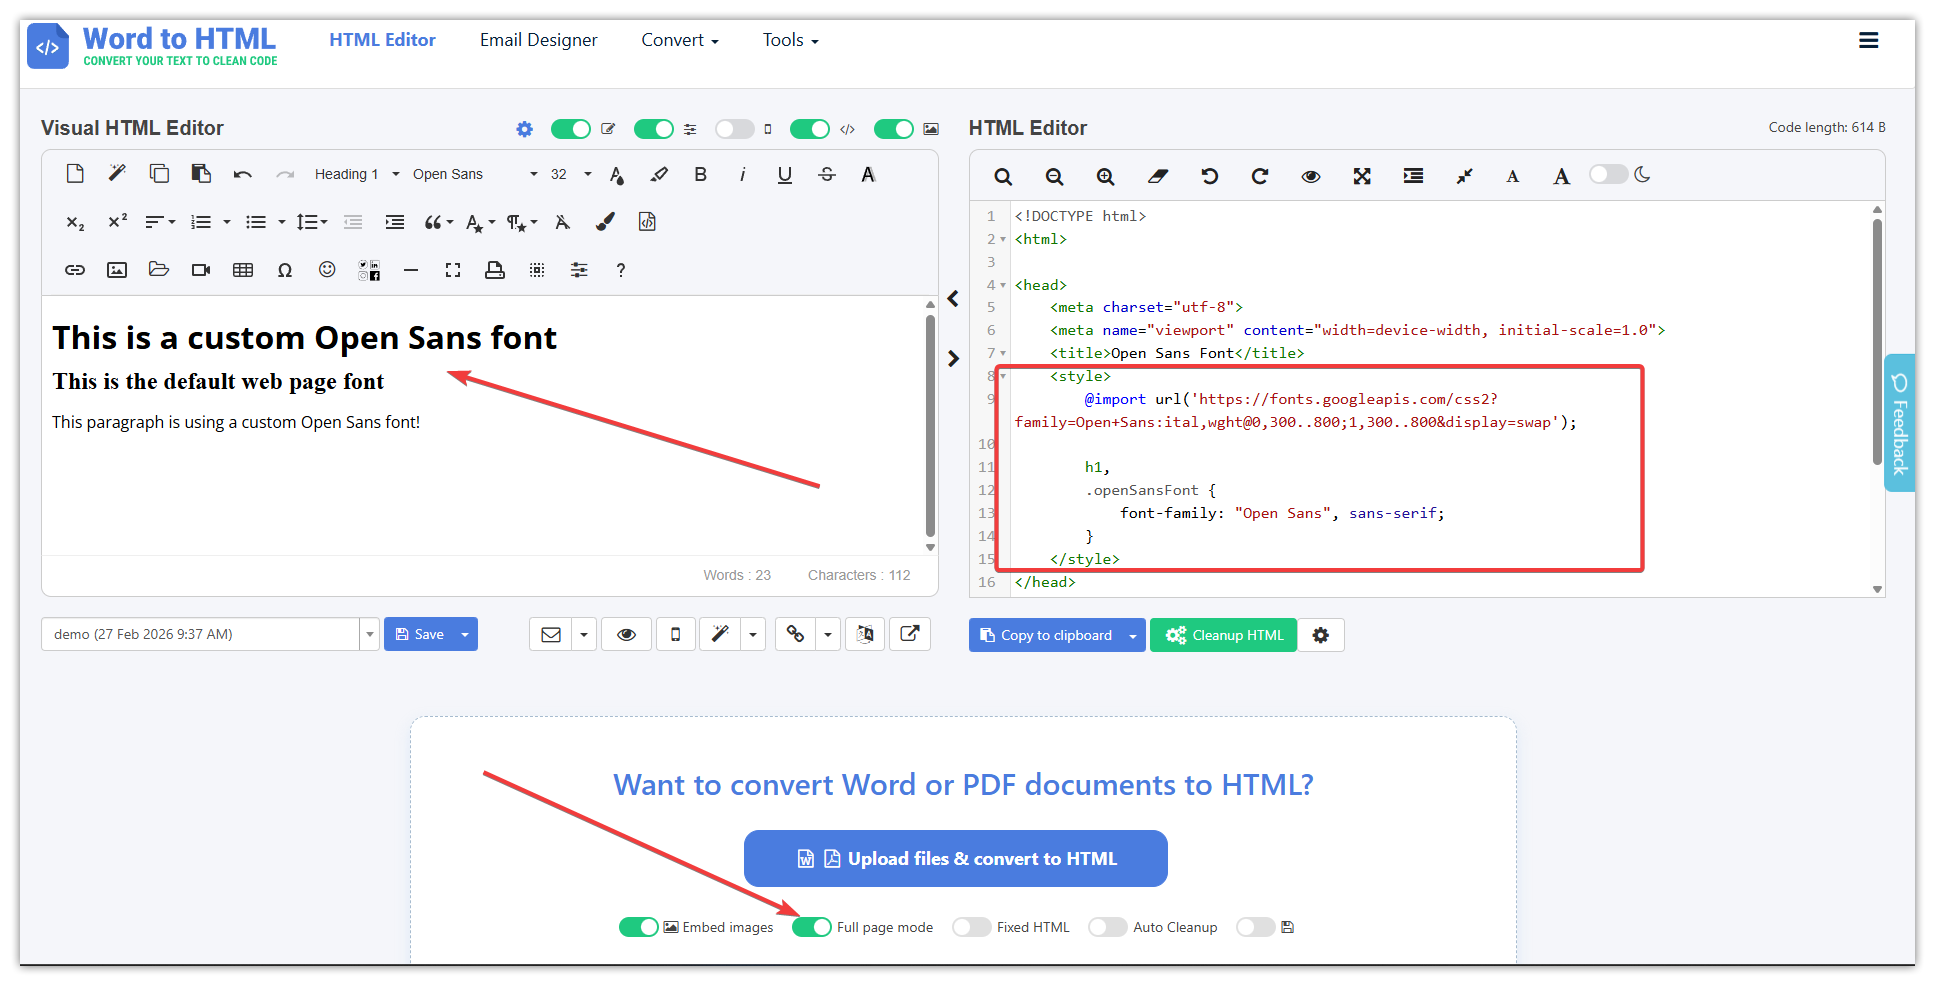This screenshot has height=986, width=1935.
Task: Click the eraser icon in HTML Editor toolbar
Action: tap(1157, 177)
